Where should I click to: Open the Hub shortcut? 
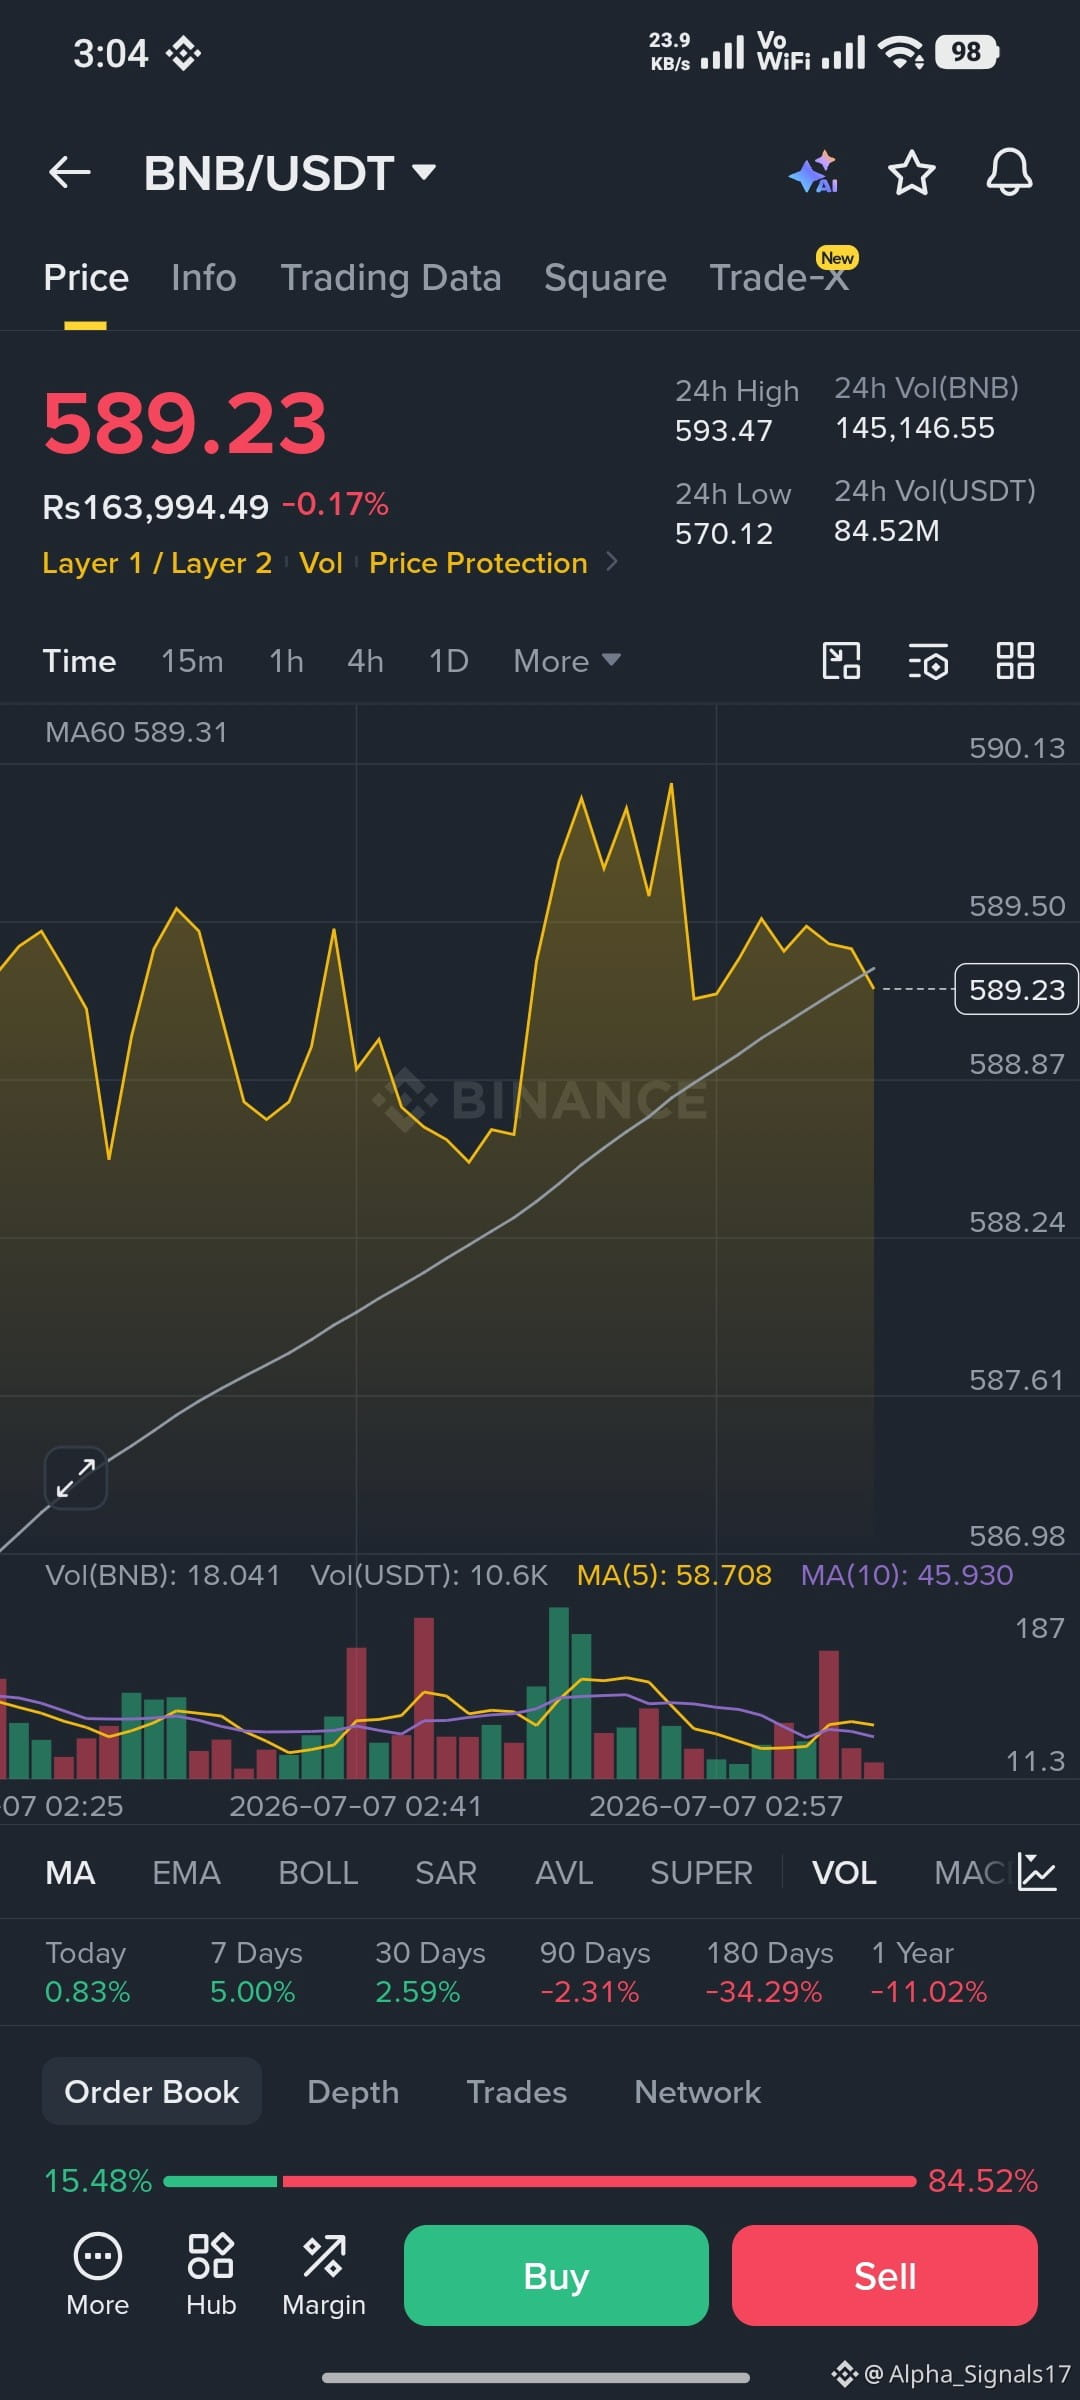[x=211, y=2275]
